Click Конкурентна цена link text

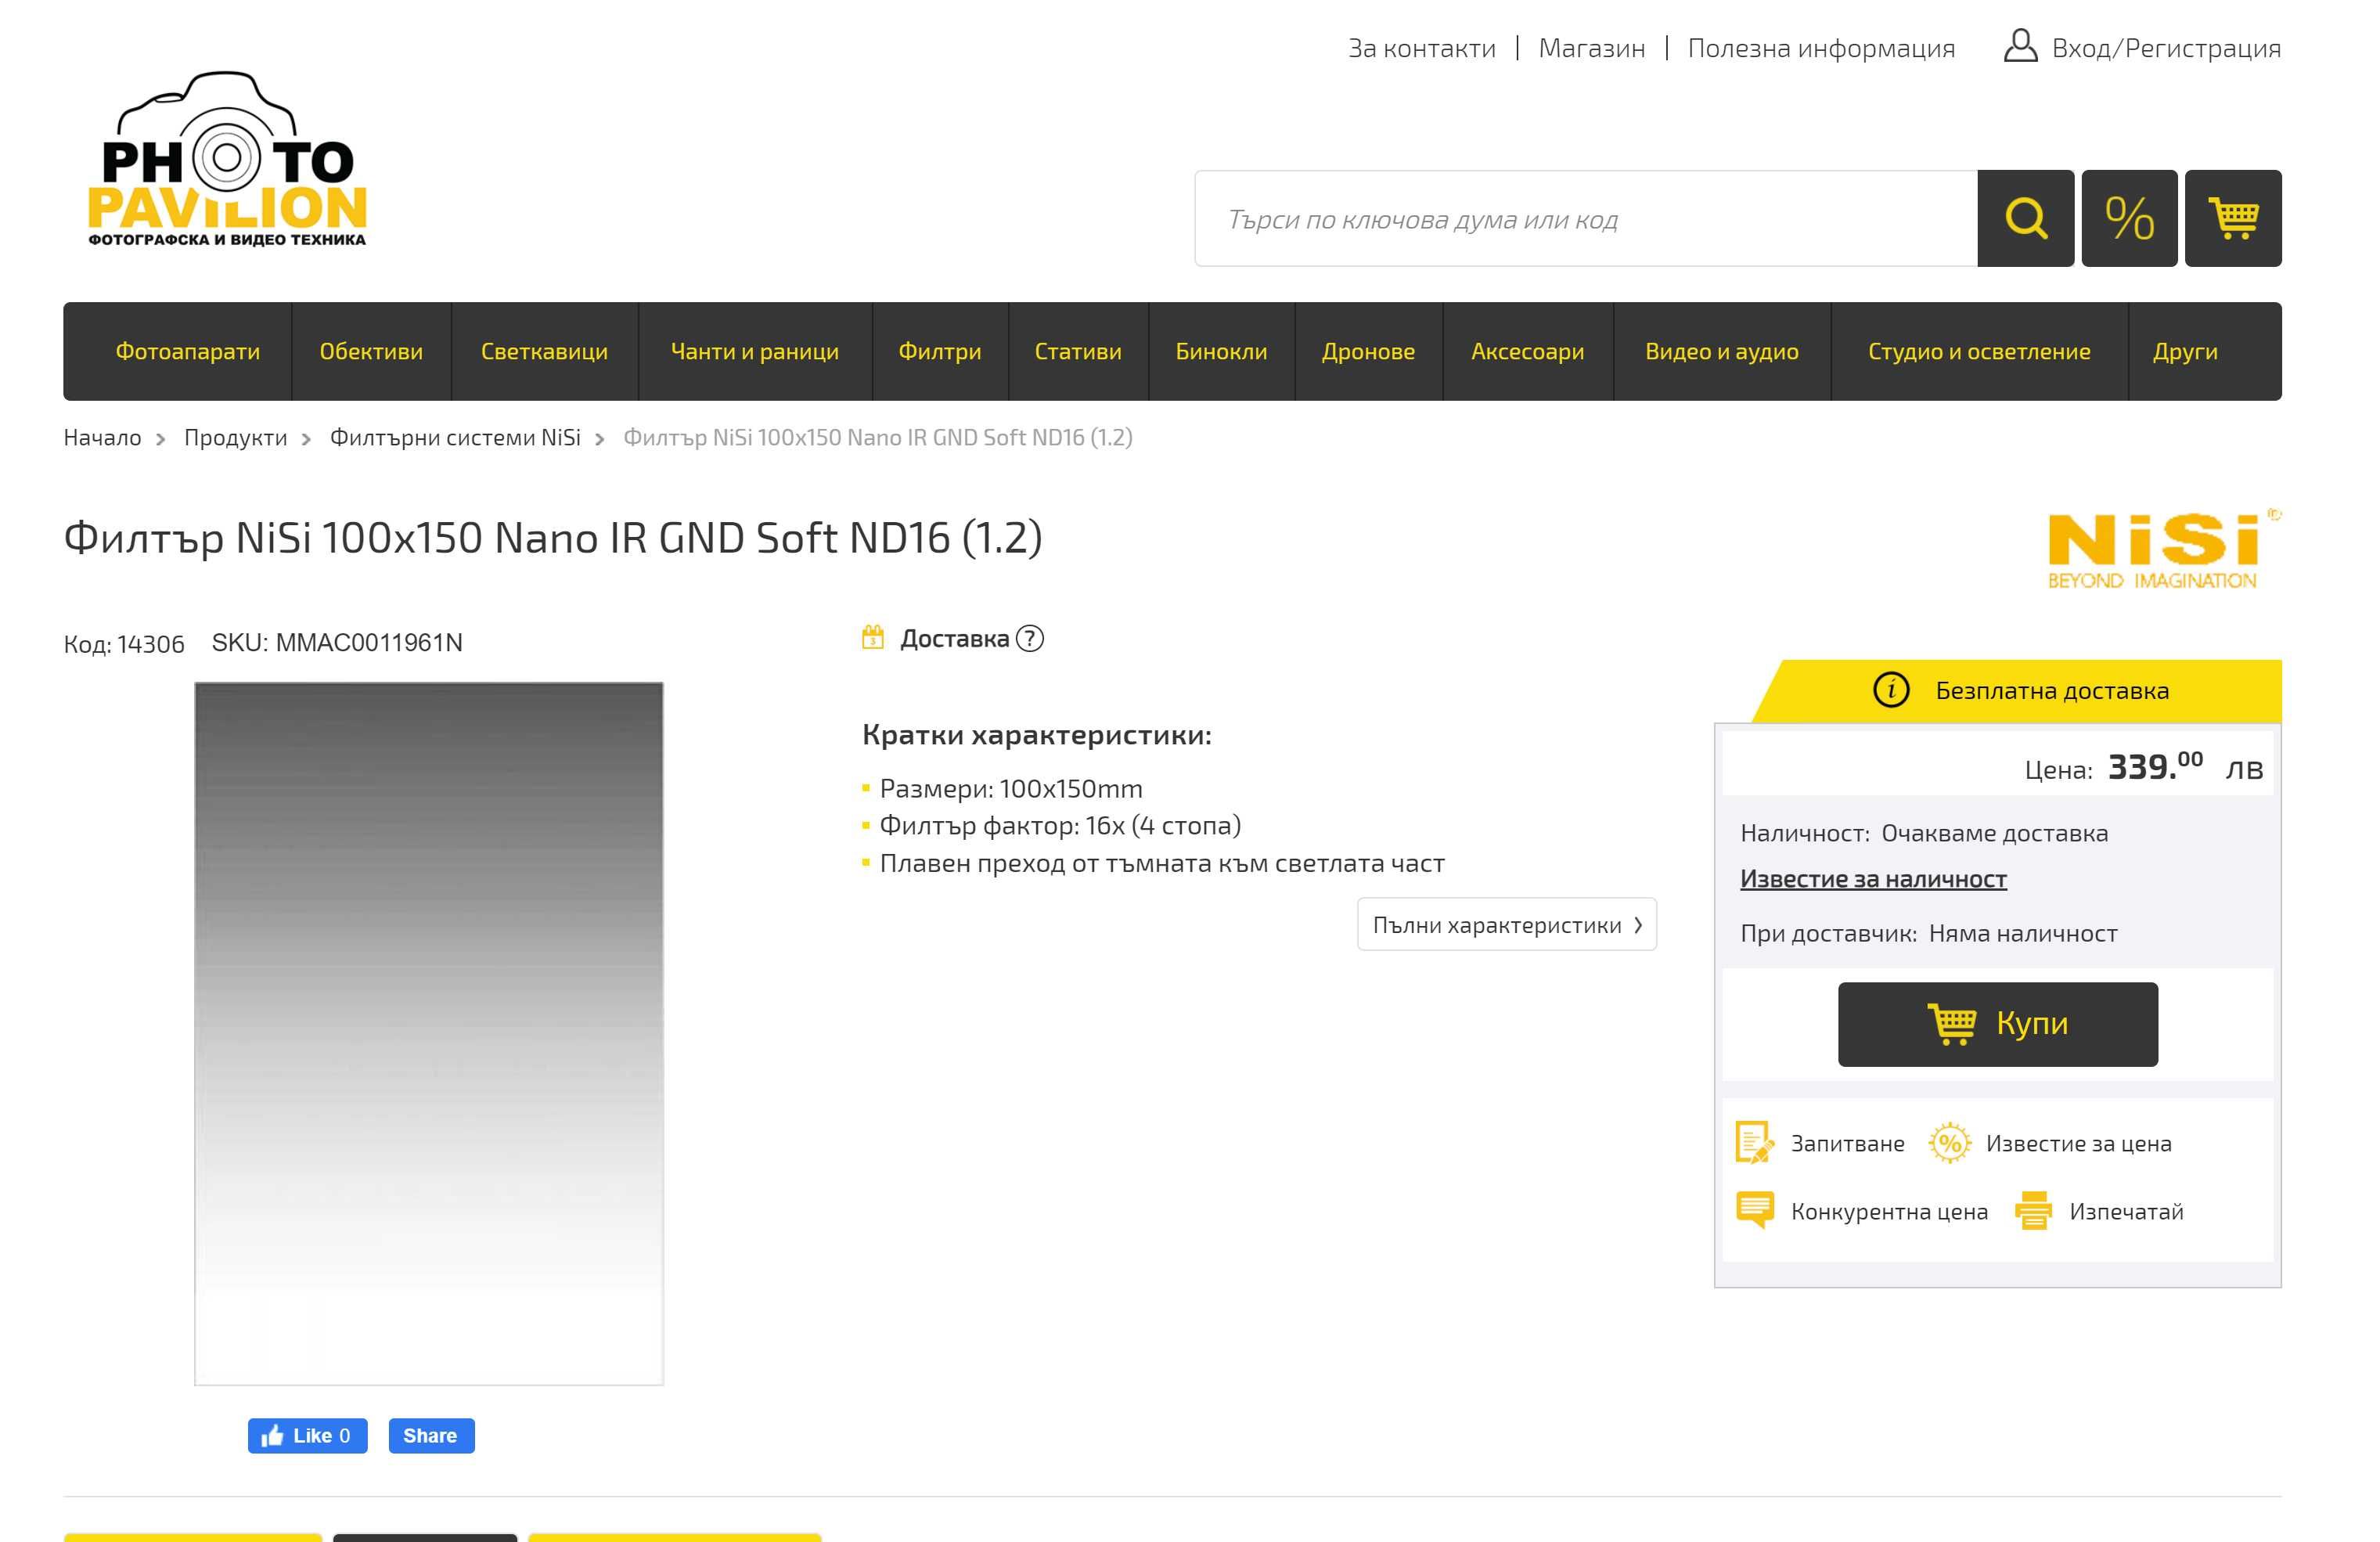(x=1889, y=1211)
